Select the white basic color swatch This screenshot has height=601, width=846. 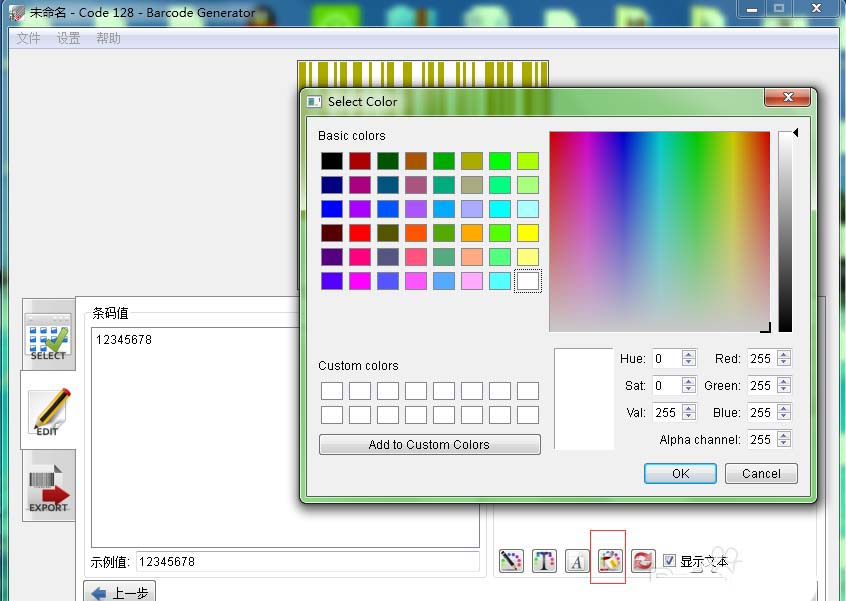(528, 281)
